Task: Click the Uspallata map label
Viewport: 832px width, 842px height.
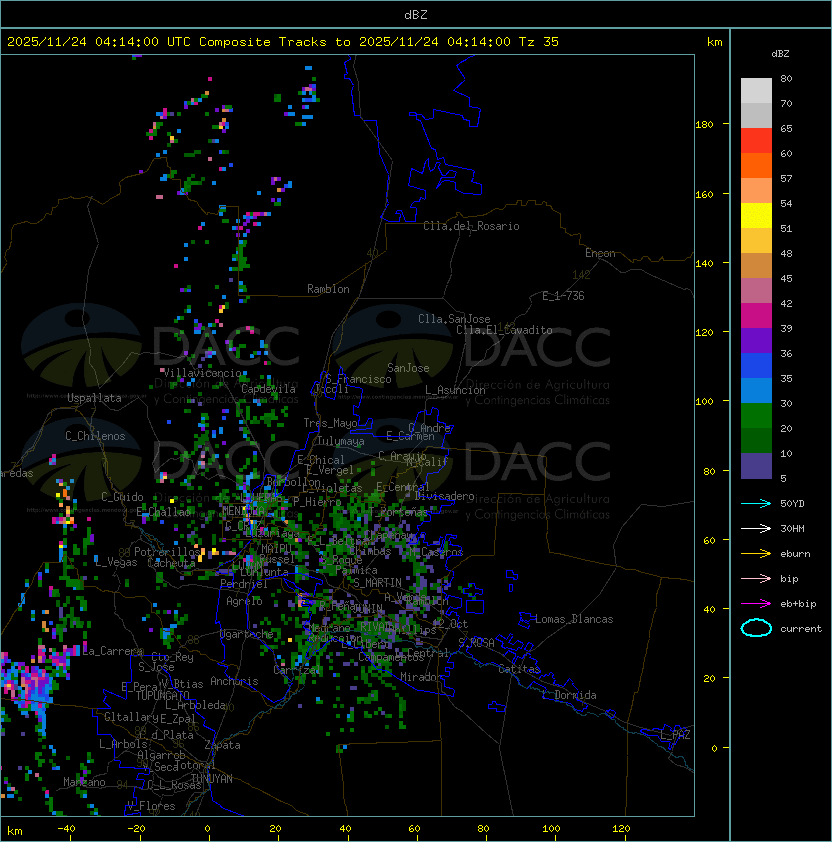Action: point(94,398)
